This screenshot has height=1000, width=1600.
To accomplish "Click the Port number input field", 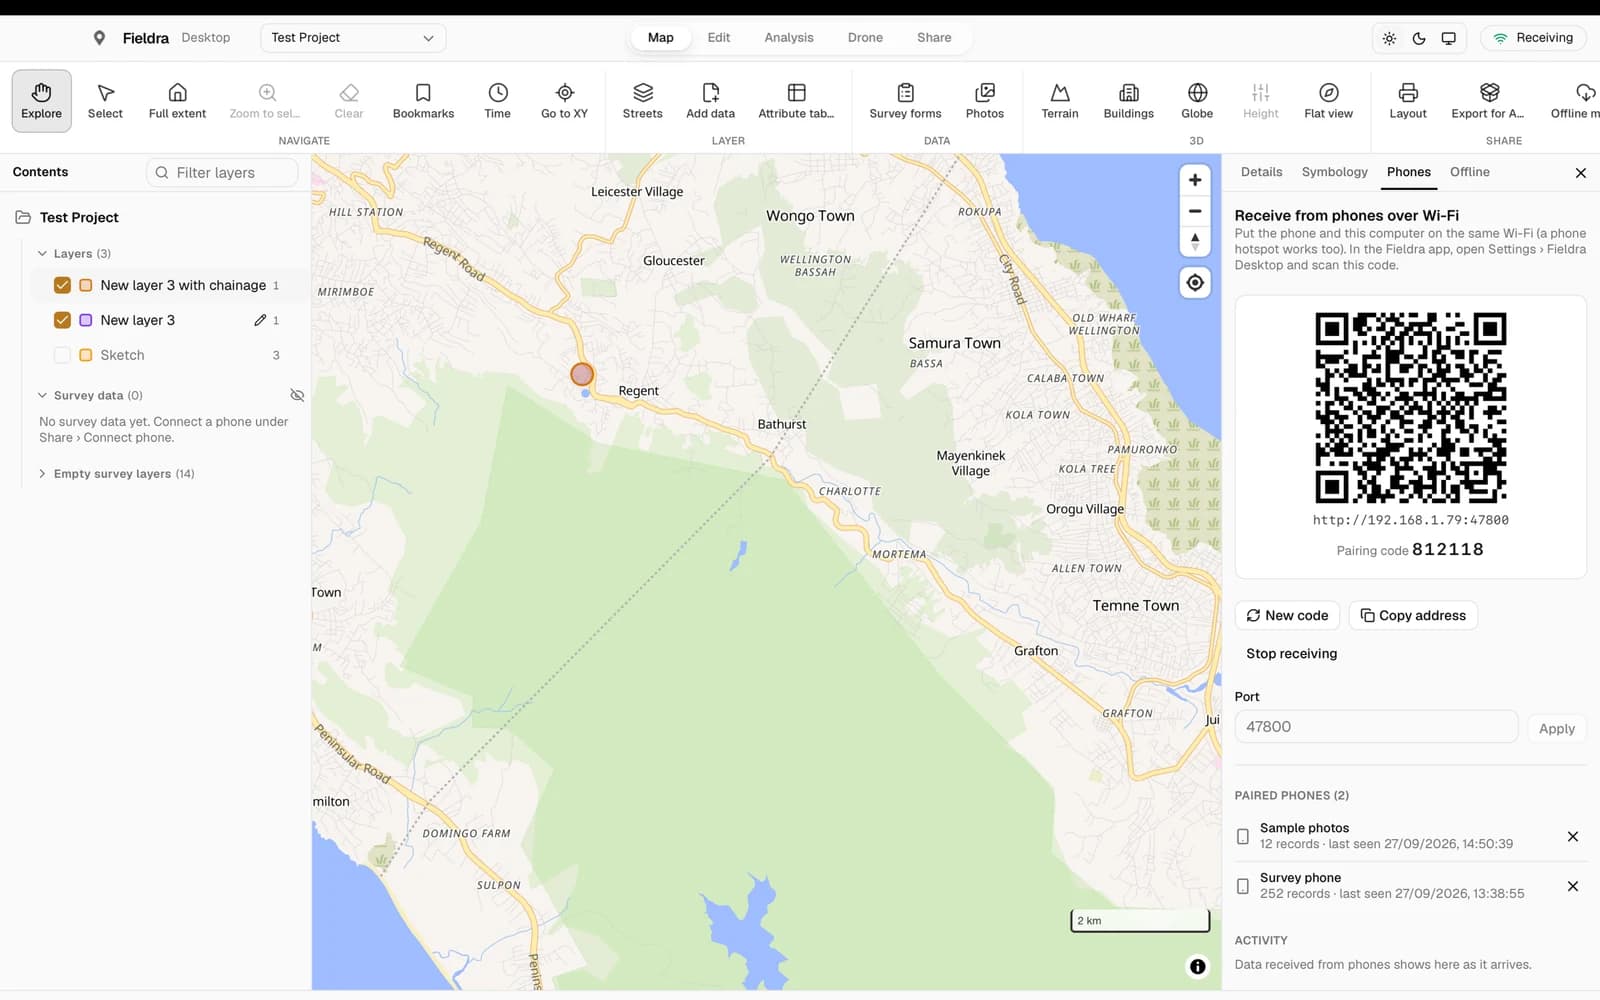I will coord(1376,727).
